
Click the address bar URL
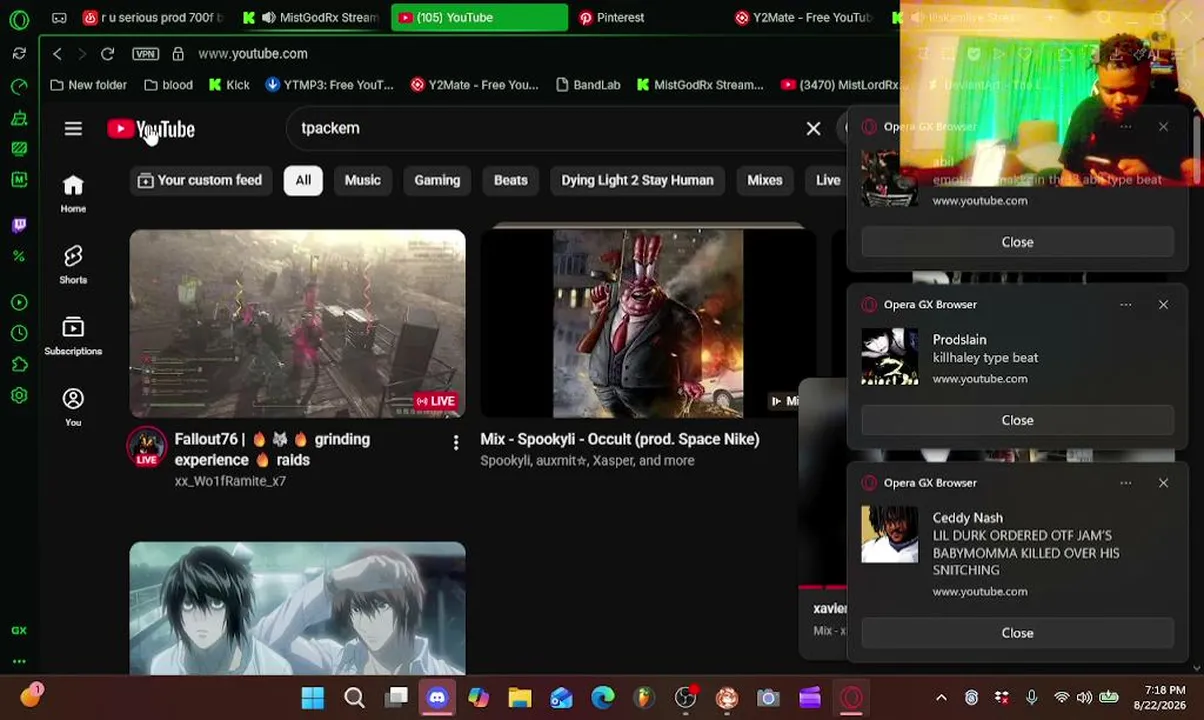(x=253, y=54)
